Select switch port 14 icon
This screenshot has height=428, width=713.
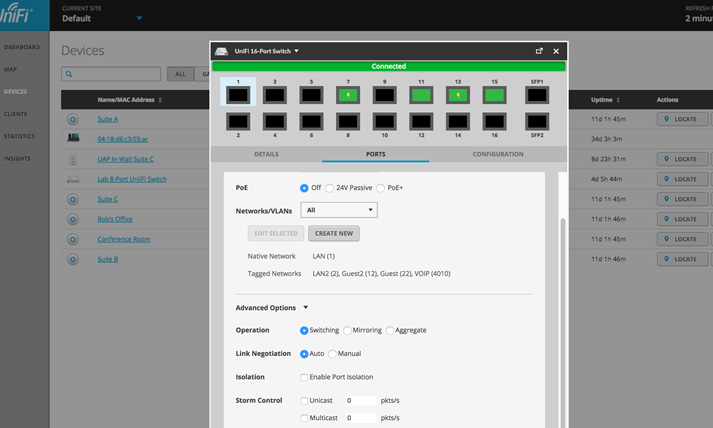coord(458,121)
